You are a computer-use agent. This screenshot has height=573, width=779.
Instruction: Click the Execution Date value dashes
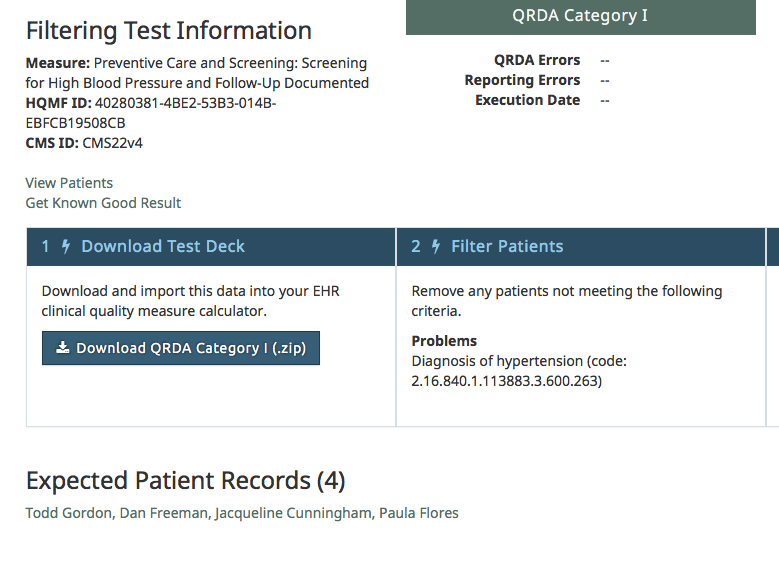point(605,100)
